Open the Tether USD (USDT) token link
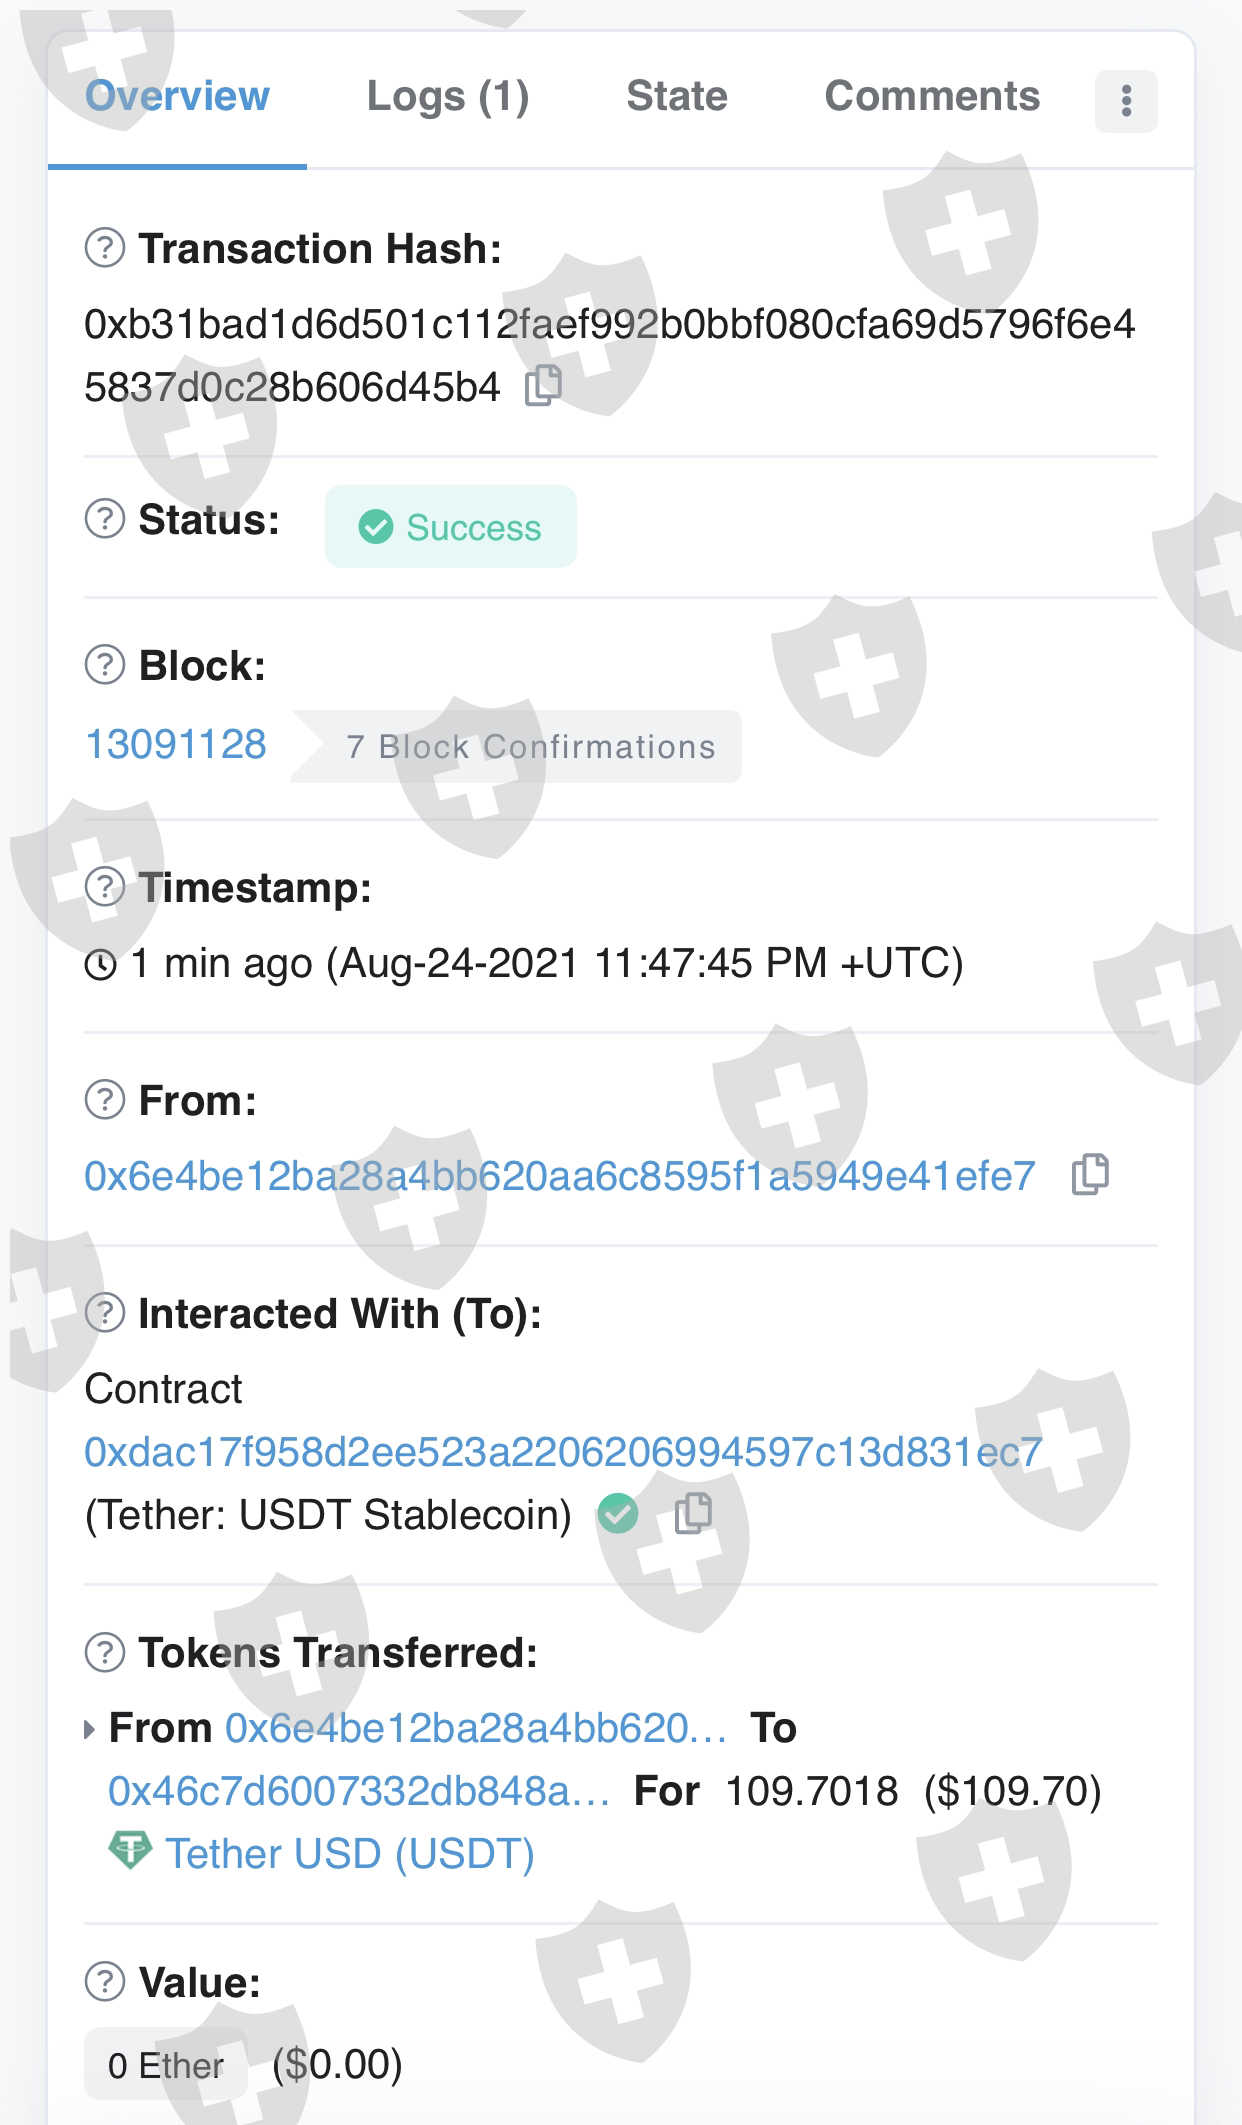 click(x=350, y=1854)
